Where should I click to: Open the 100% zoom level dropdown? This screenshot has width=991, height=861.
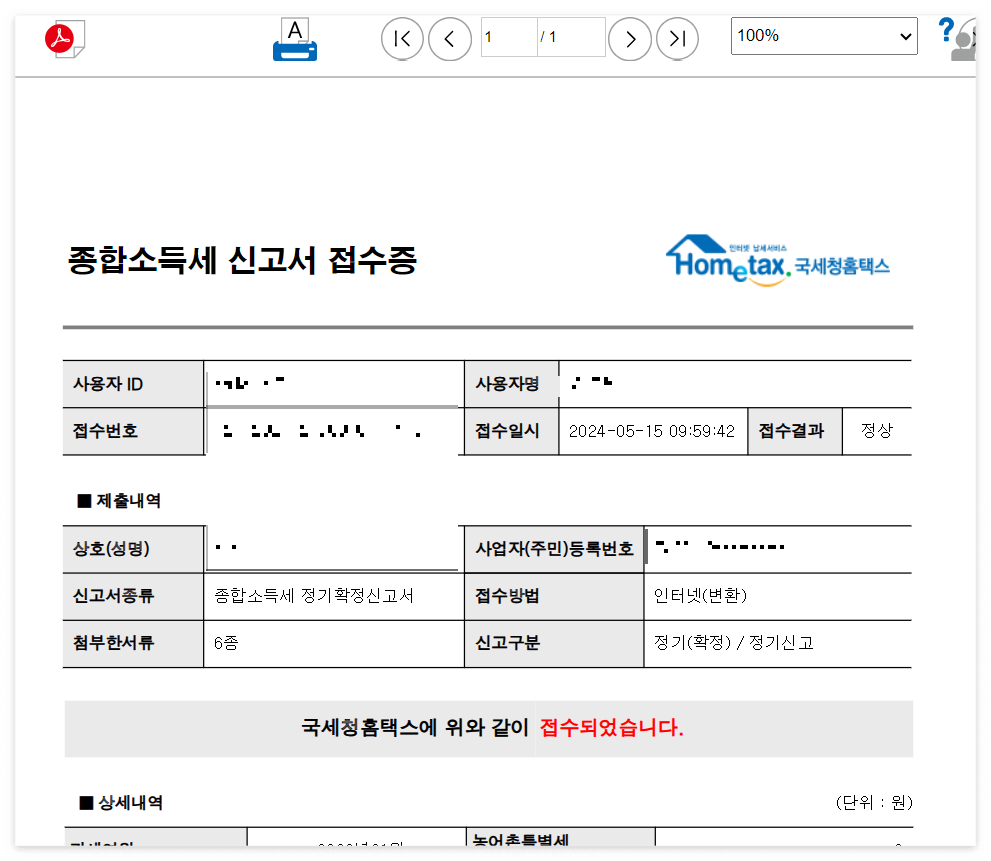824,36
